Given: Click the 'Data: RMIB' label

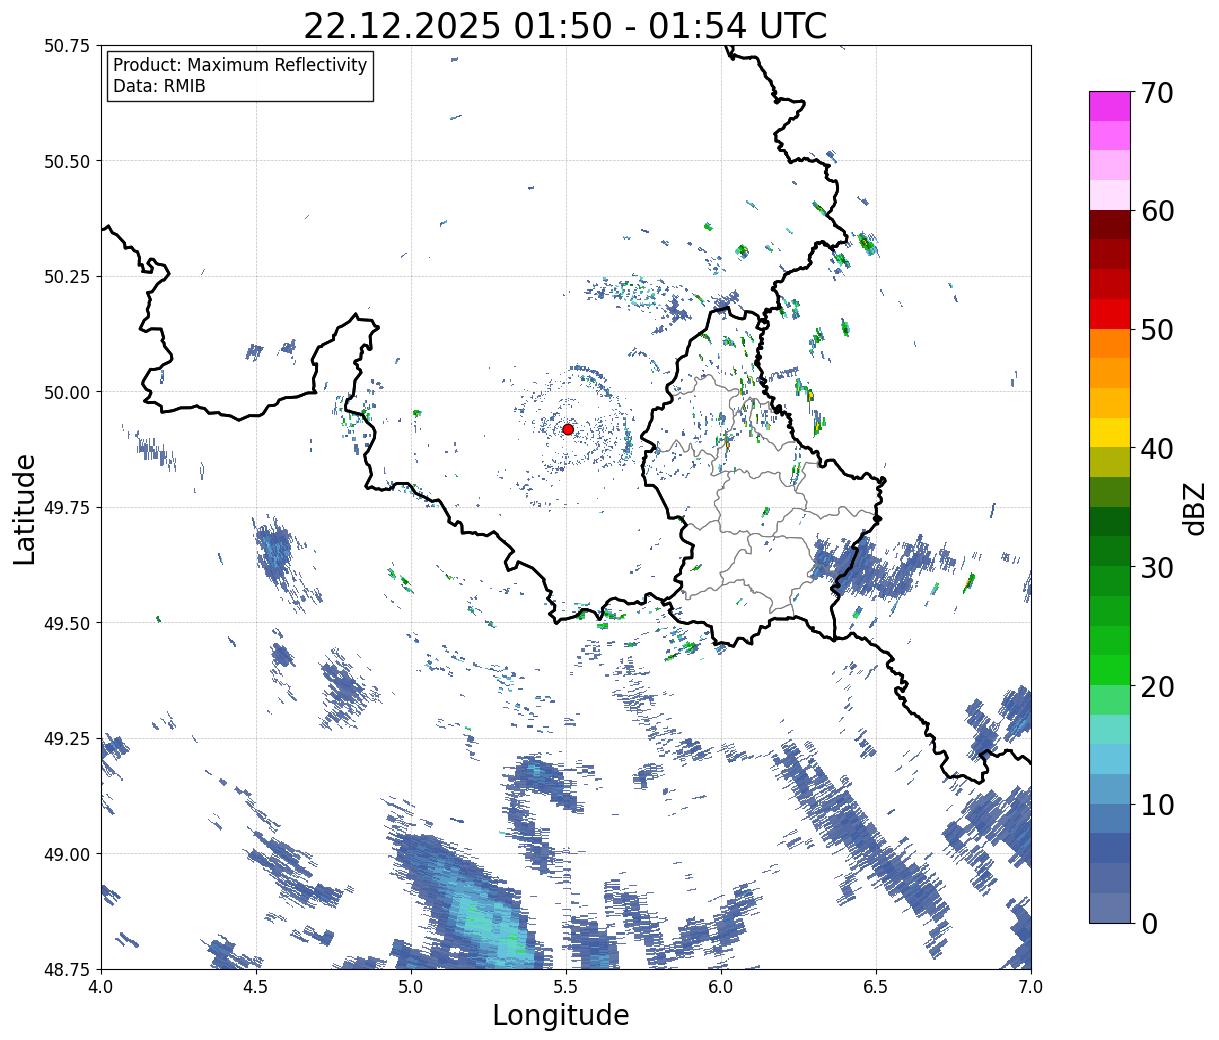Looking at the screenshot, I should [x=159, y=87].
